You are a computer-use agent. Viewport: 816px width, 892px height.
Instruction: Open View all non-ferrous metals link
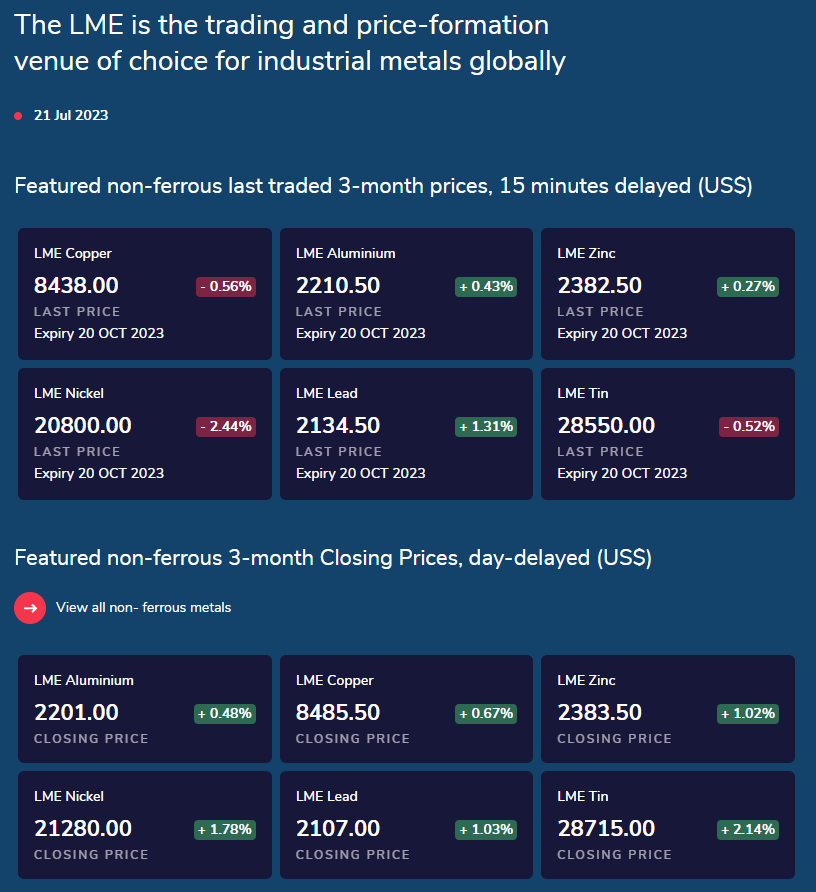click(x=143, y=608)
